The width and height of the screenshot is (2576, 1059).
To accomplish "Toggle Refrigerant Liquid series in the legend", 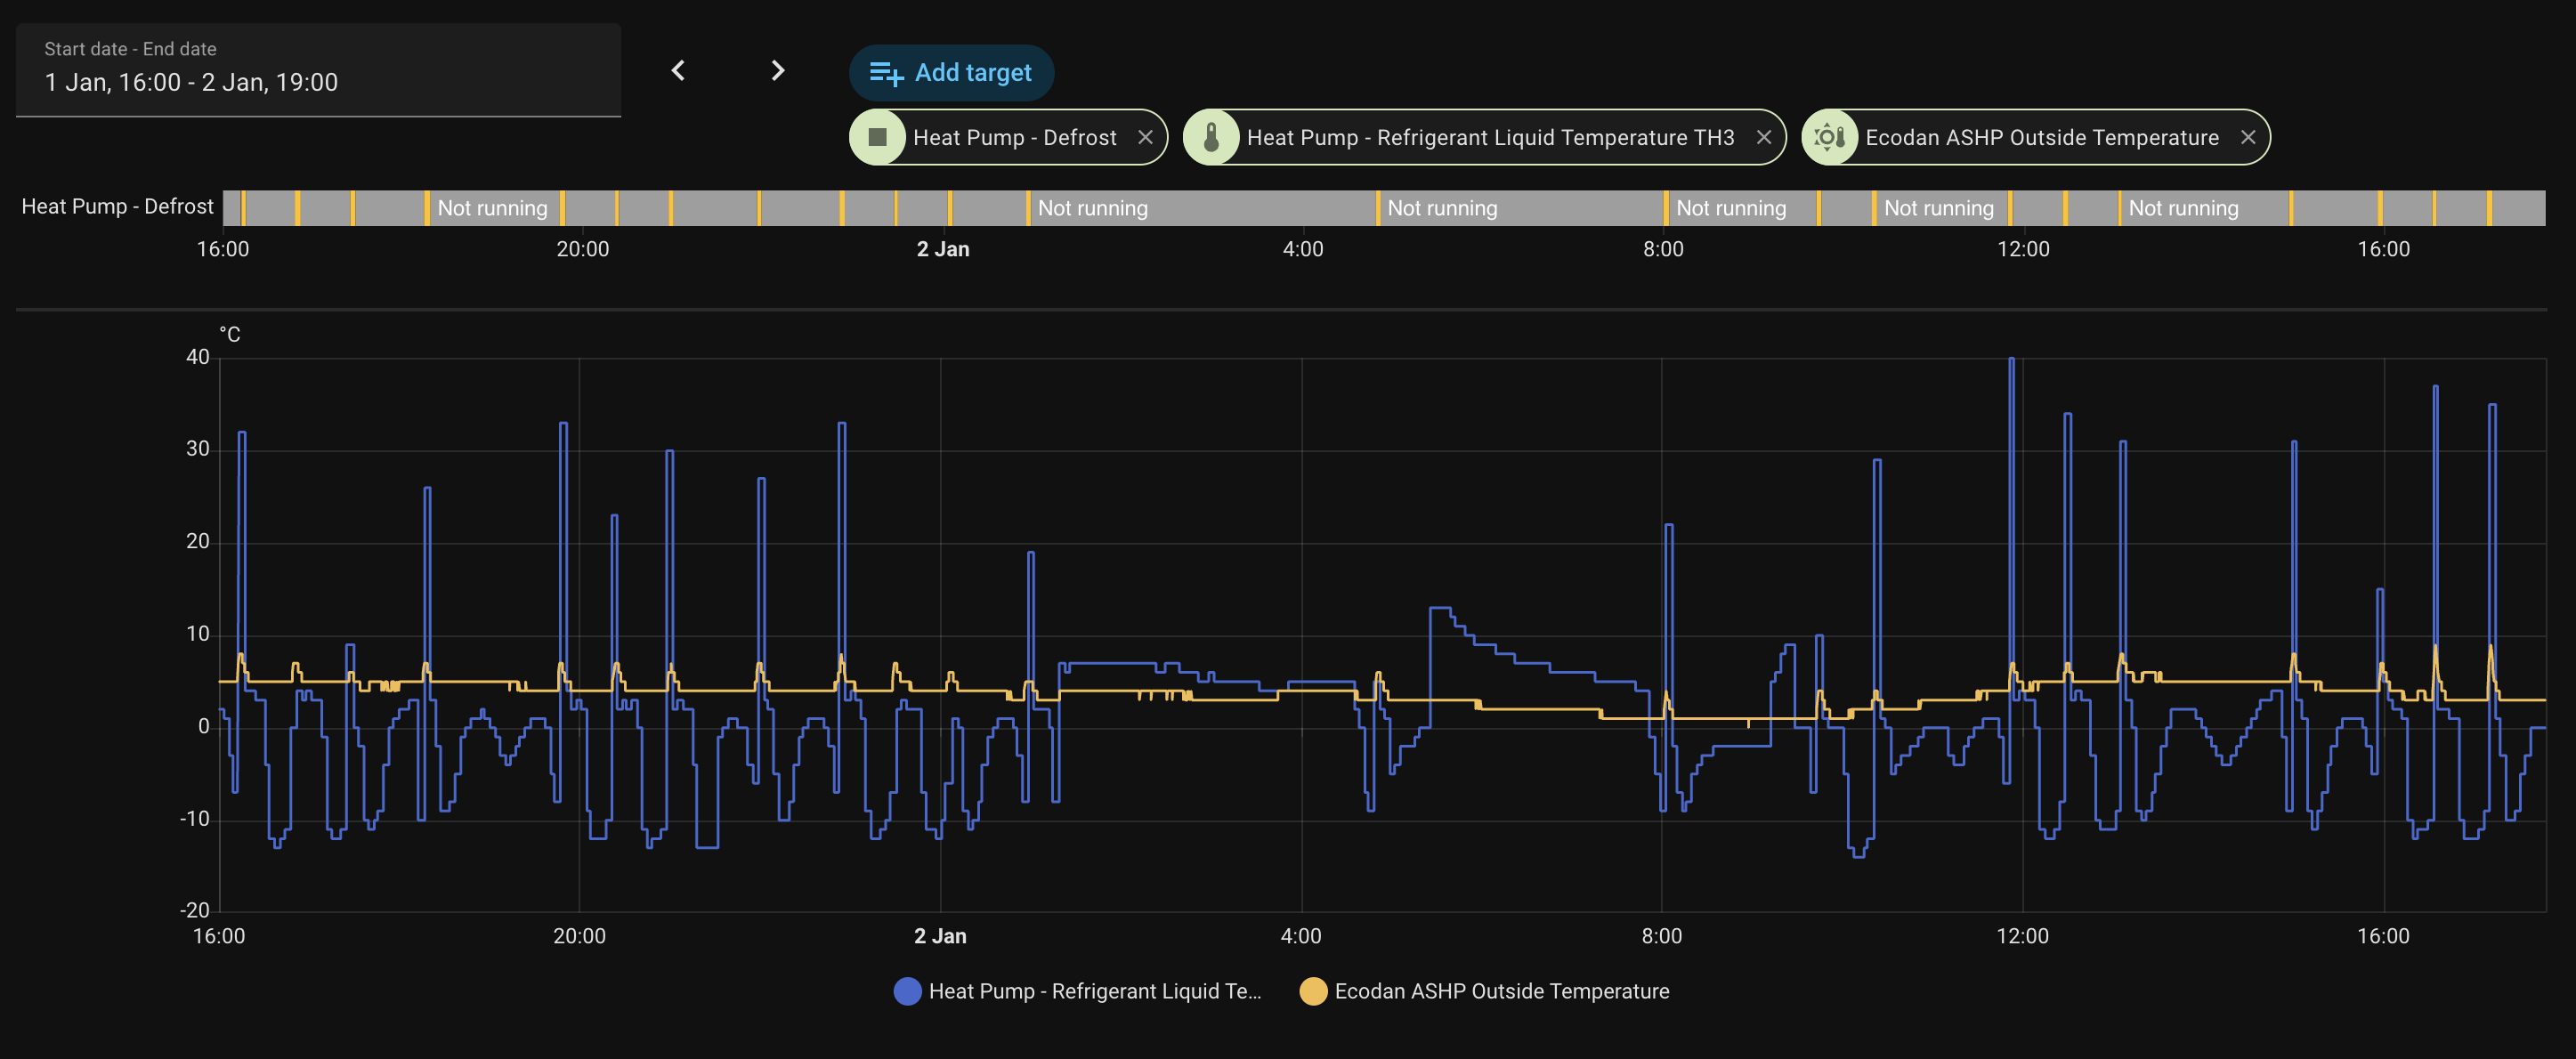I will [x=1094, y=991].
